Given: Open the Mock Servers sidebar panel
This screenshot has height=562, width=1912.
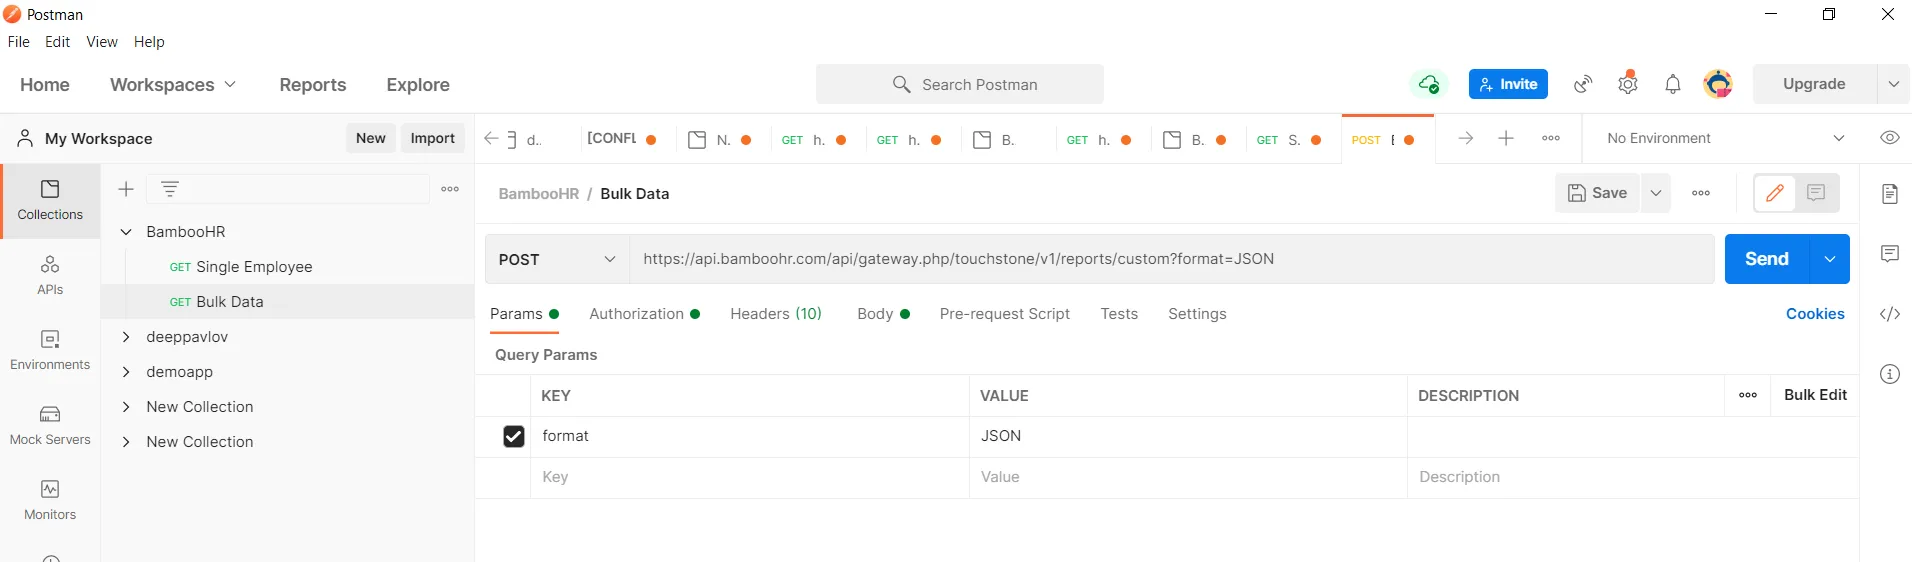Looking at the screenshot, I should [50, 426].
